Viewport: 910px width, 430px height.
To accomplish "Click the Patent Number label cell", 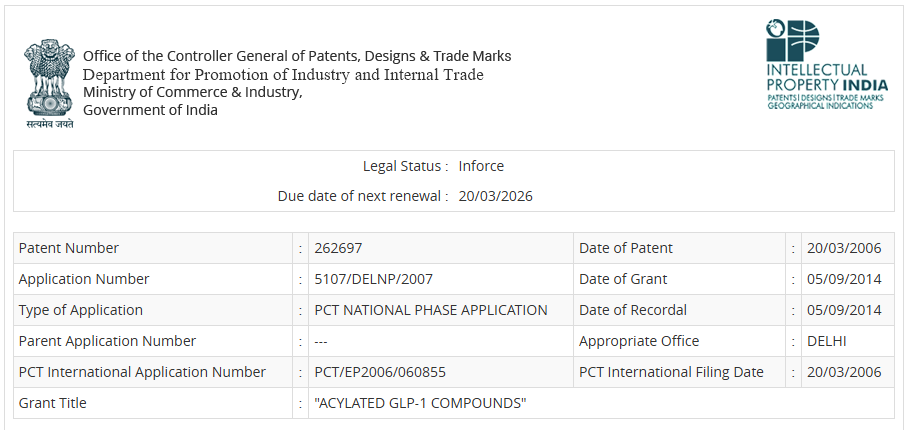I will pos(153,248).
